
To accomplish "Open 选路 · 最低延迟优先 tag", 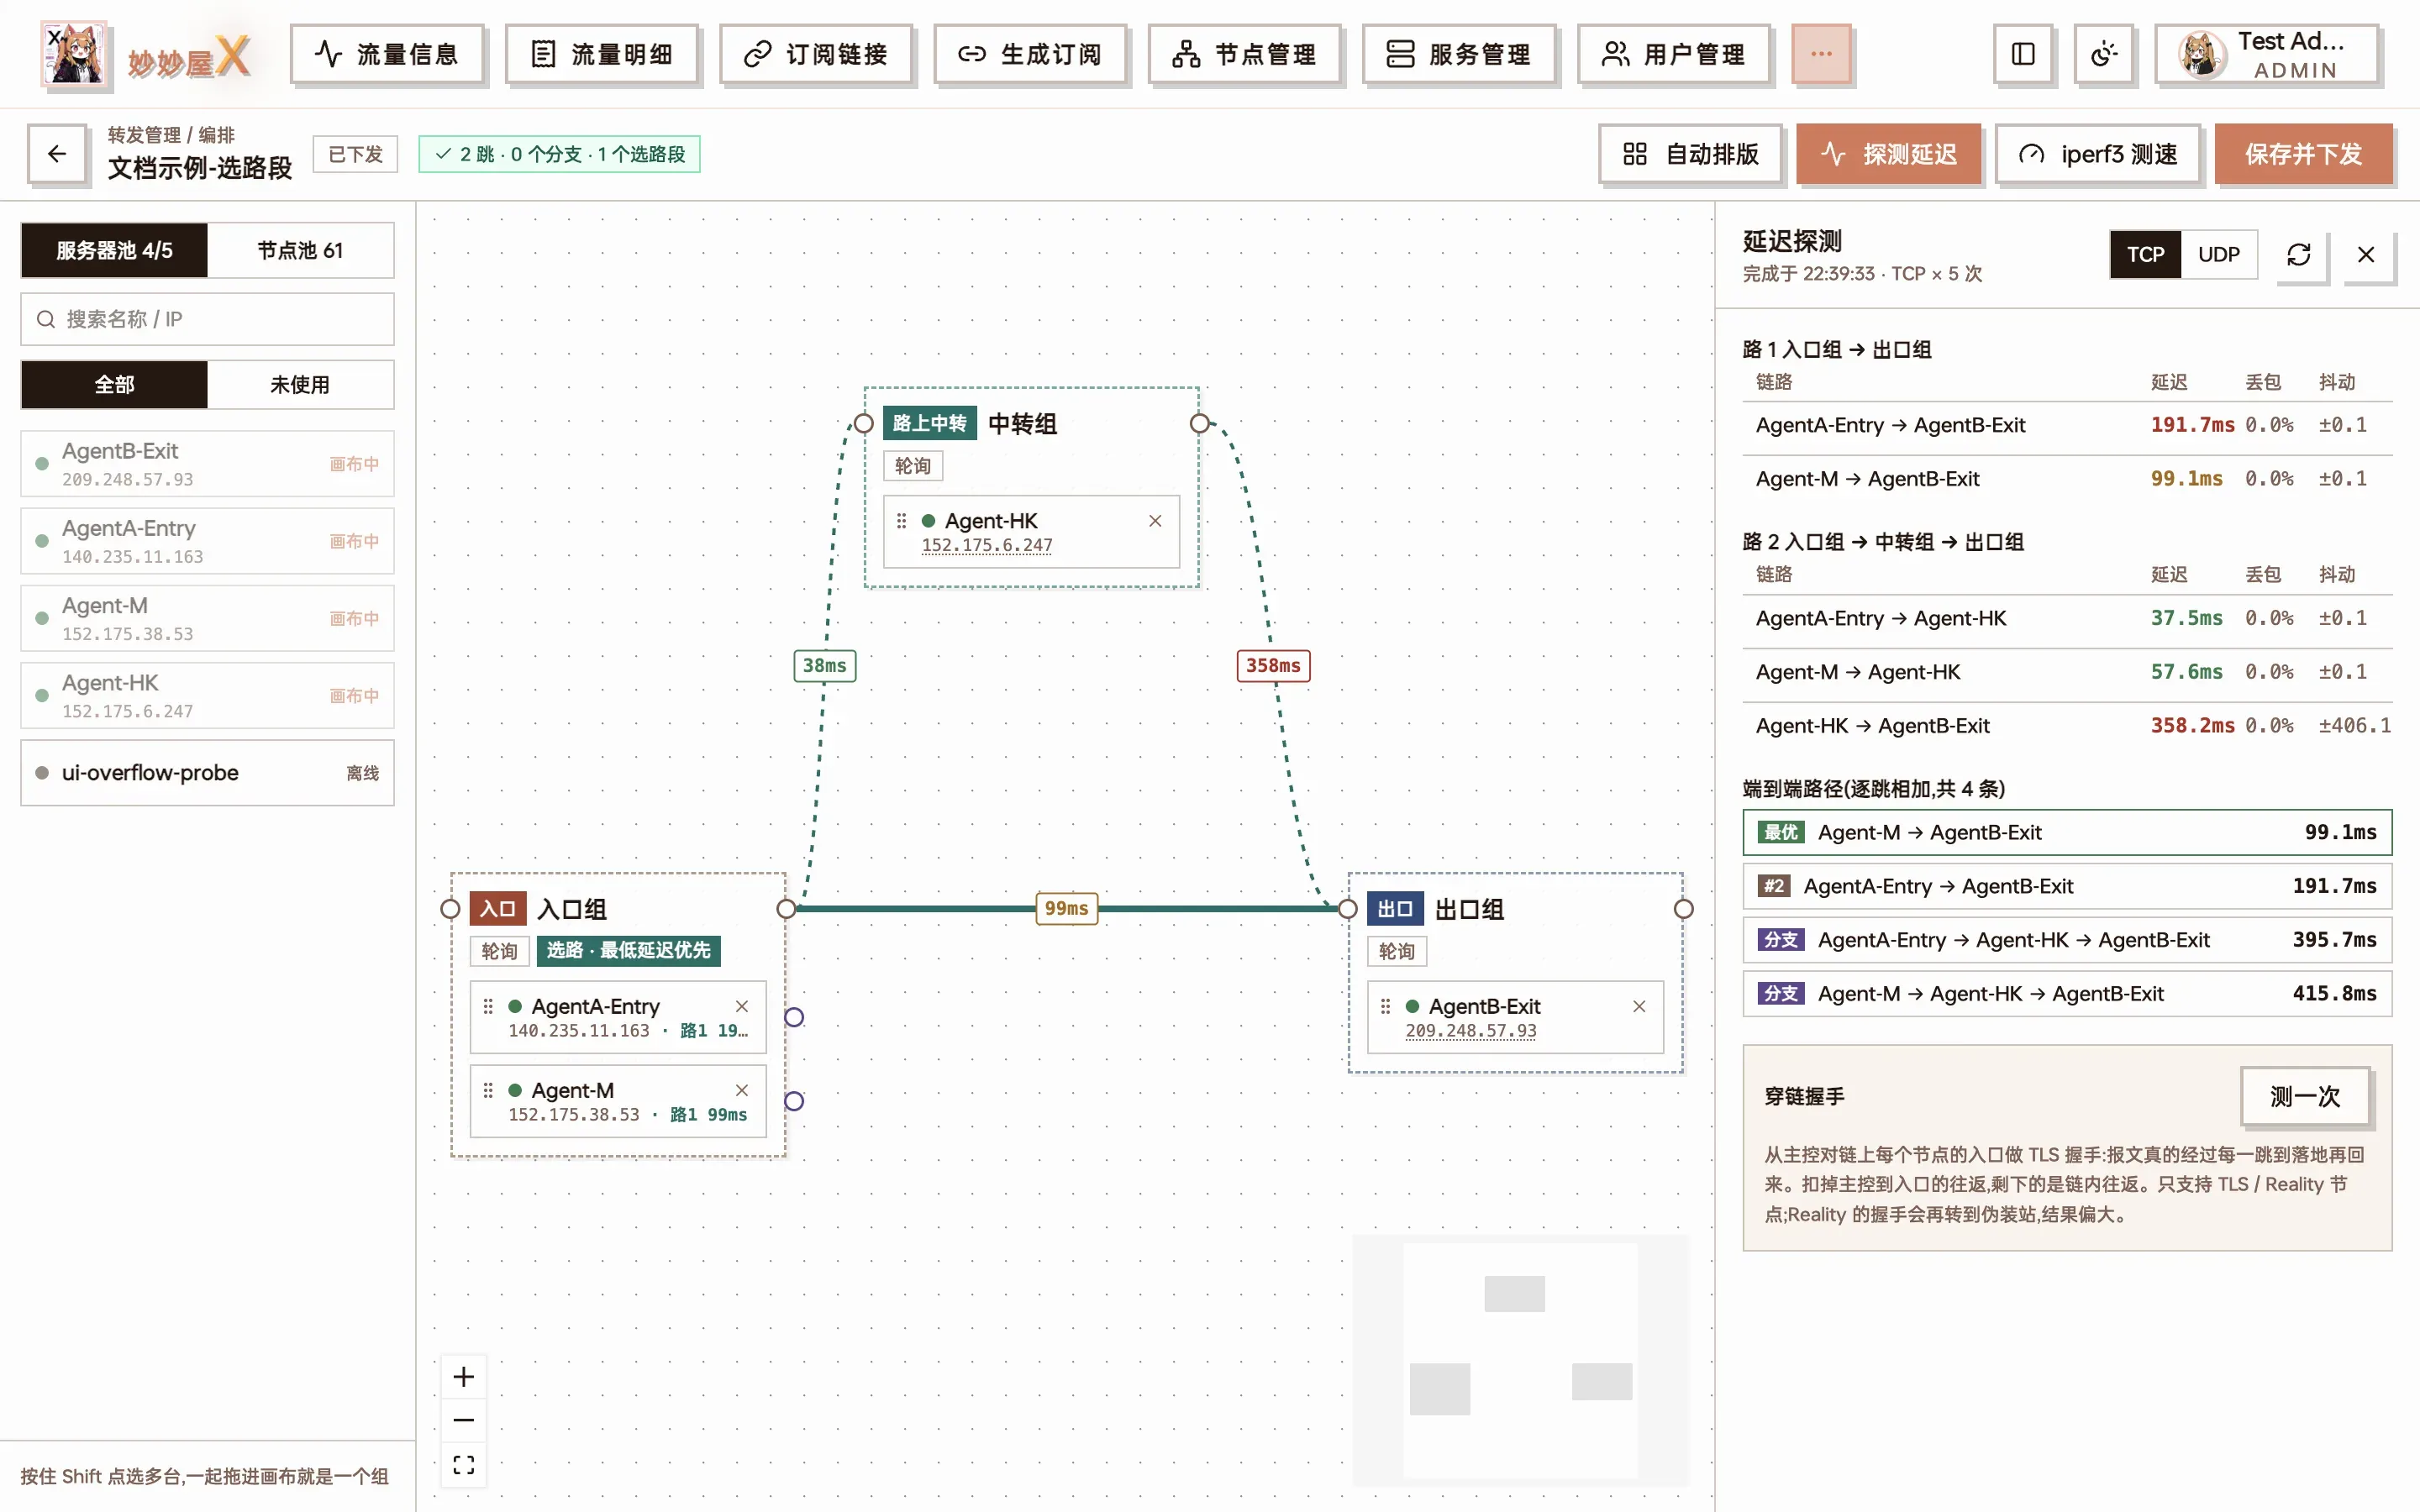I will coord(628,950).
